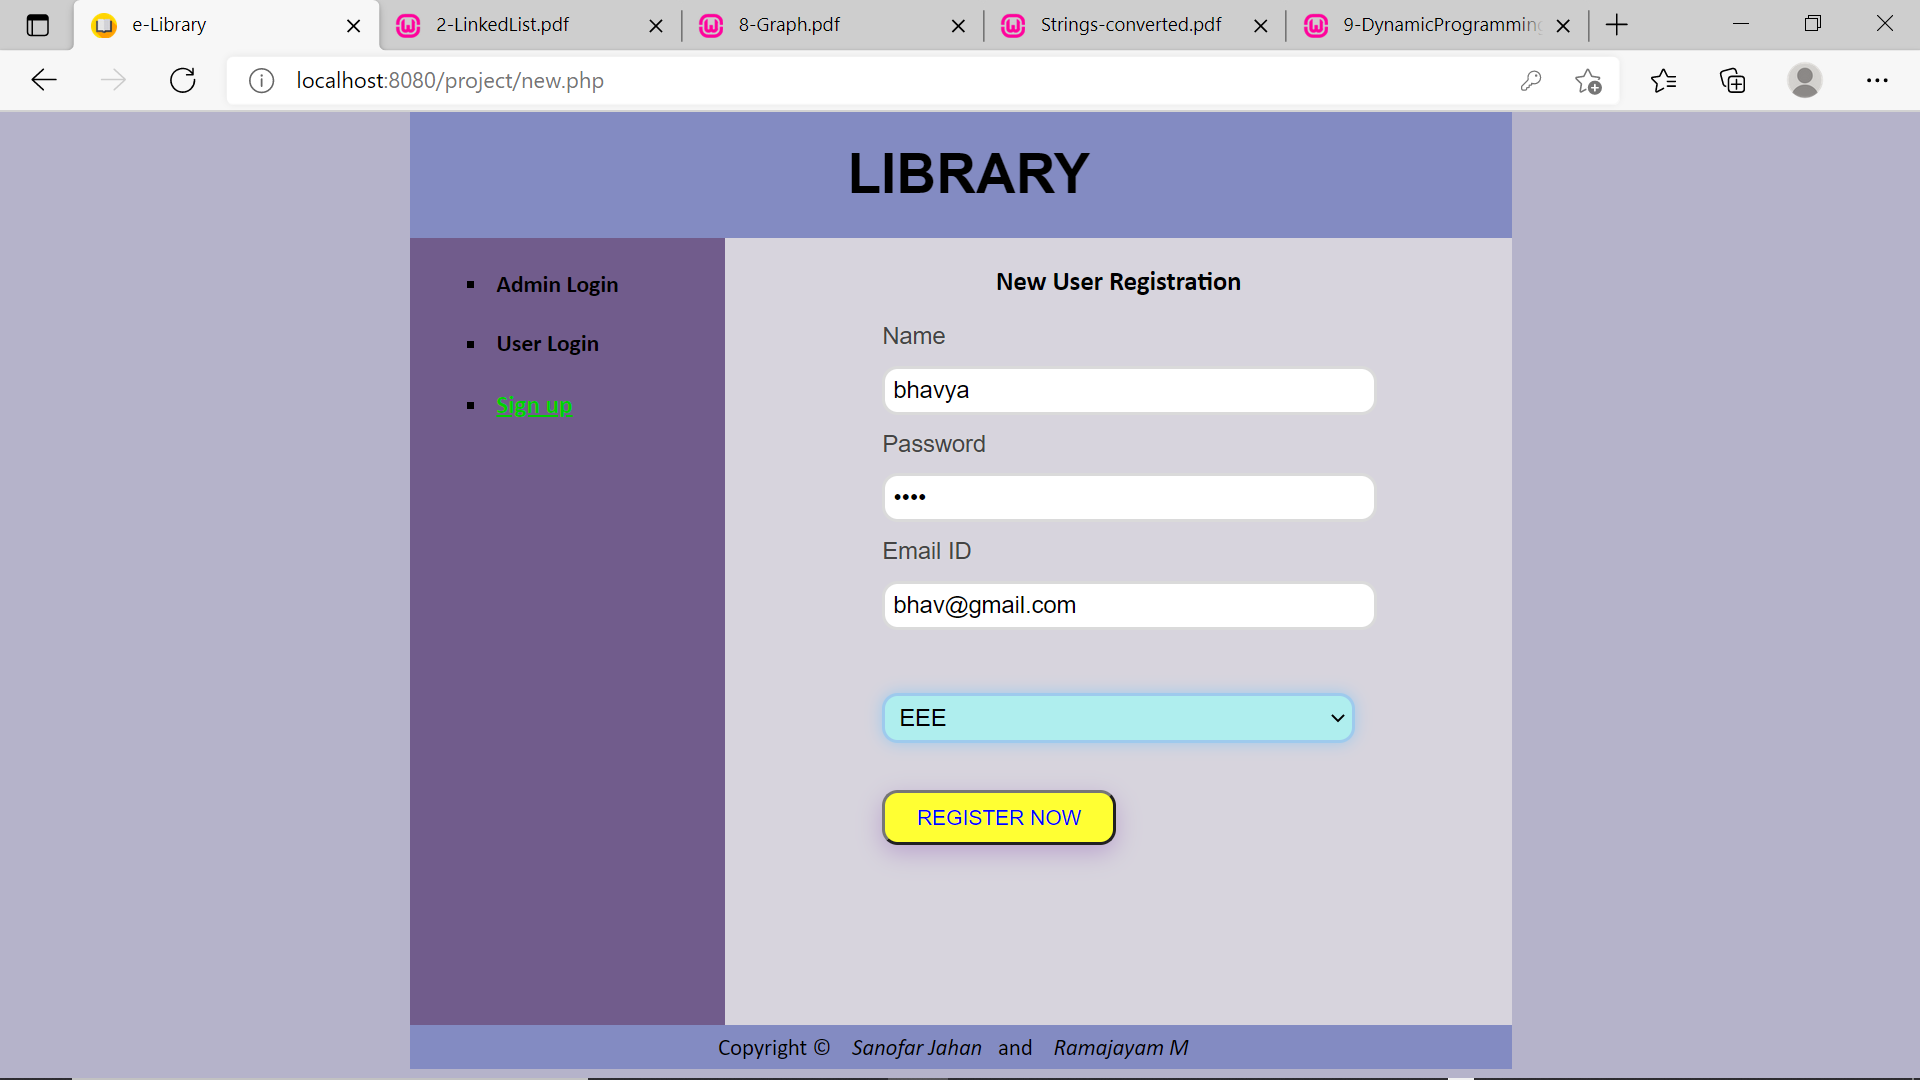
Task: Open the site information panel in address bar
Action: click(x=261, y=81)
